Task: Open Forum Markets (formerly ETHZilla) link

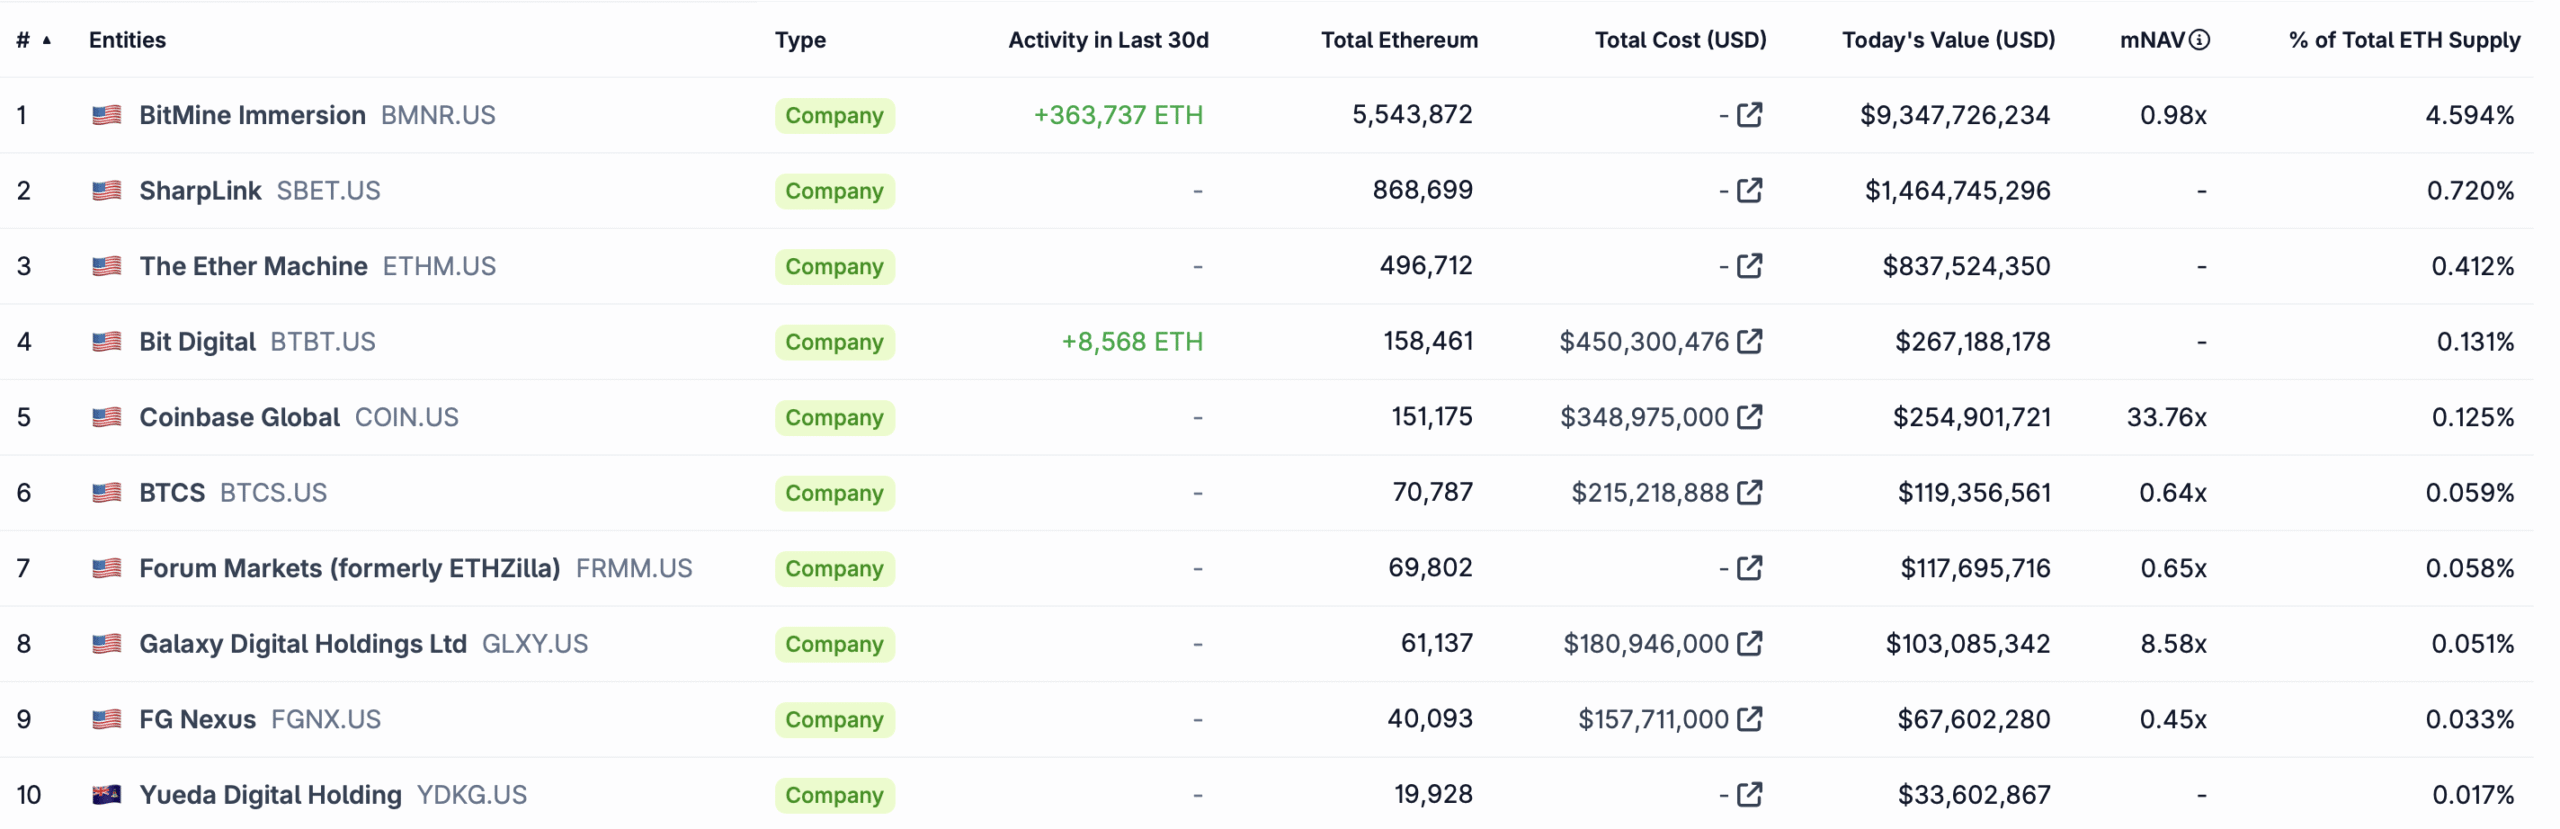Action: tap(349, 568)
